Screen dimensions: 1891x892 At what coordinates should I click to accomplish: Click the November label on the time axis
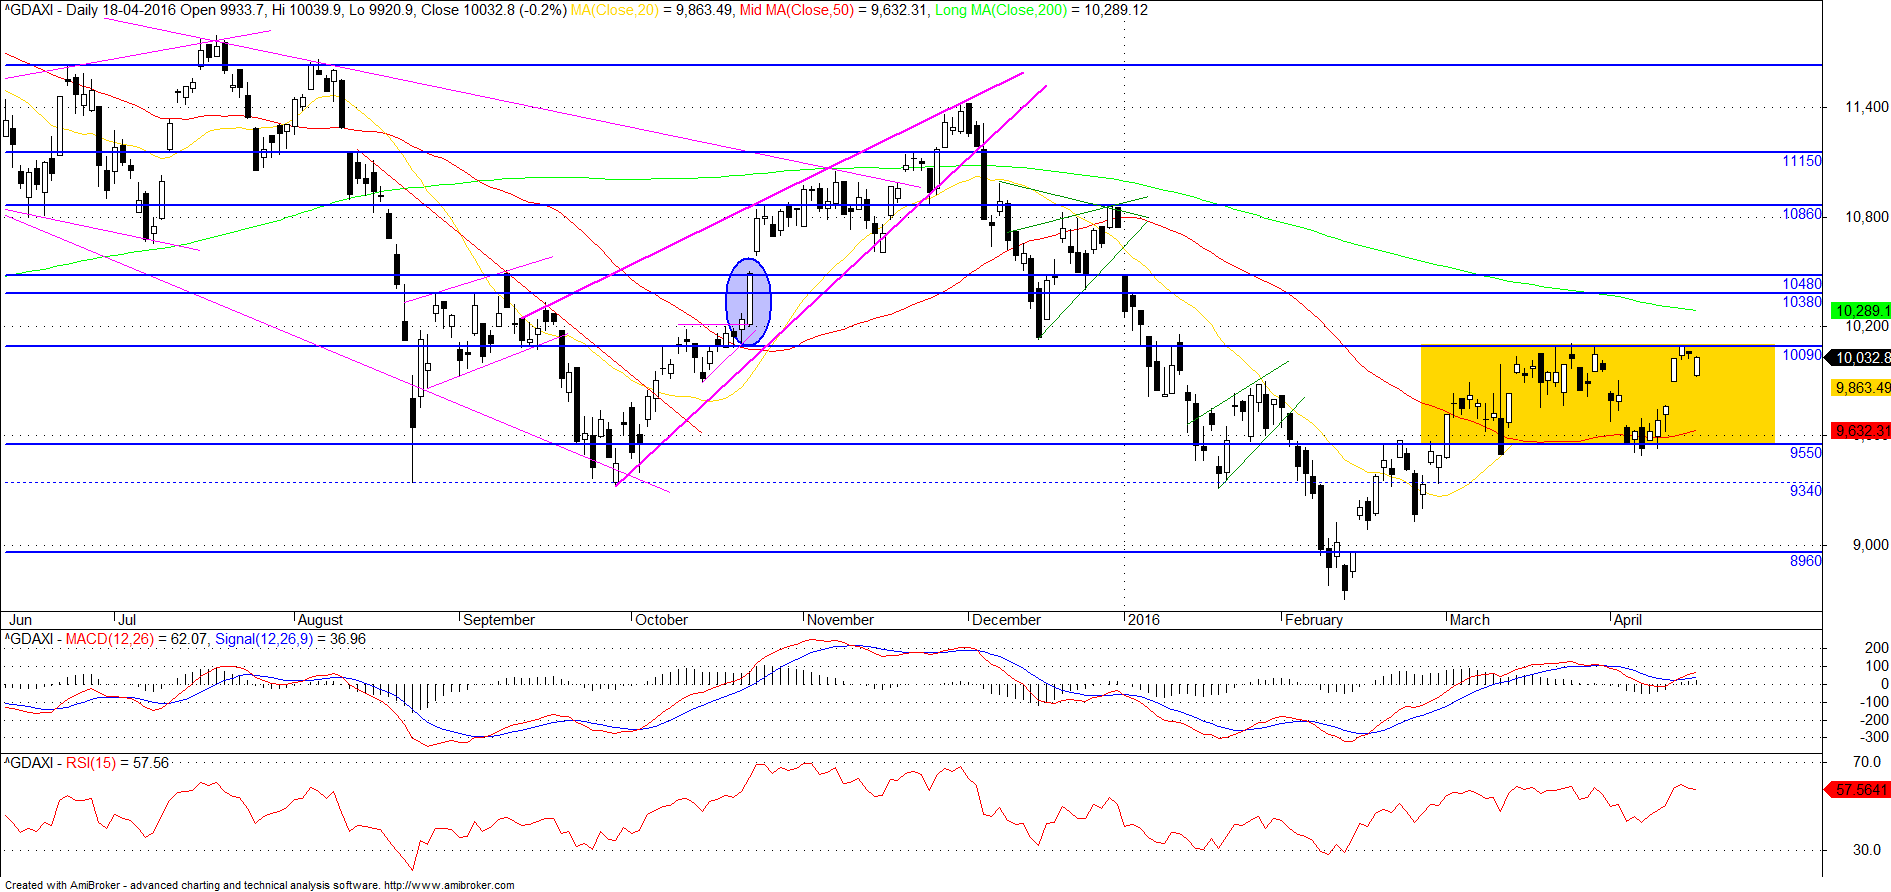[841, 620]
